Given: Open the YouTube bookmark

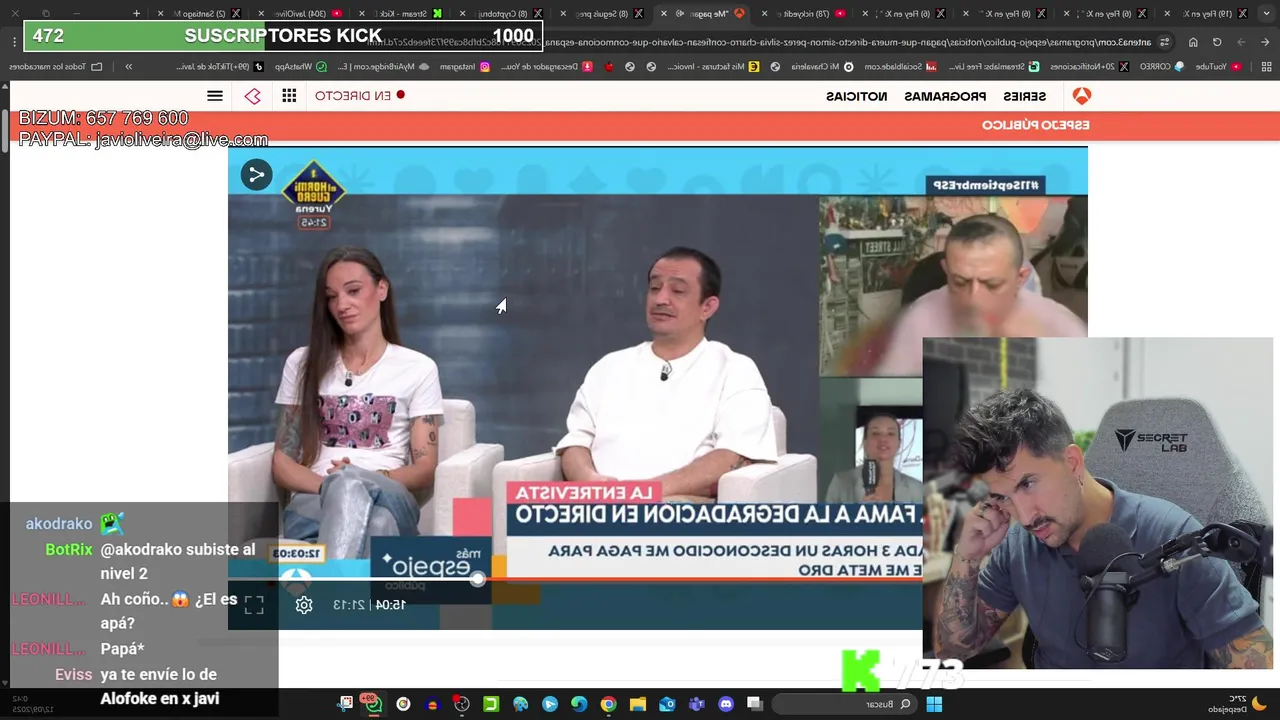Looking at the screenshot, I should [1218, 67].
